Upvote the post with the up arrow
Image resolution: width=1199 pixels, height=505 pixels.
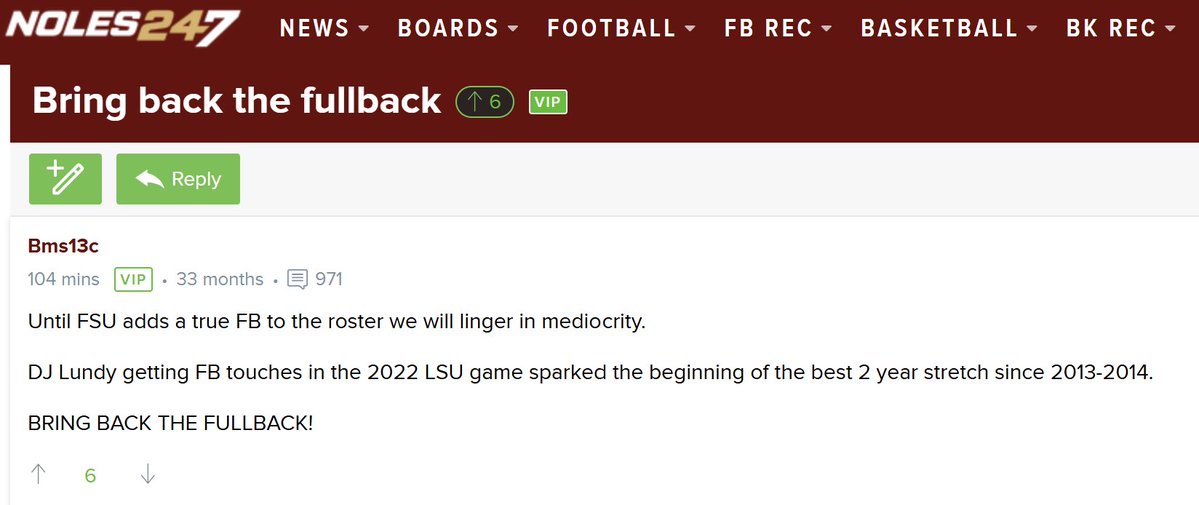(37, 475)
